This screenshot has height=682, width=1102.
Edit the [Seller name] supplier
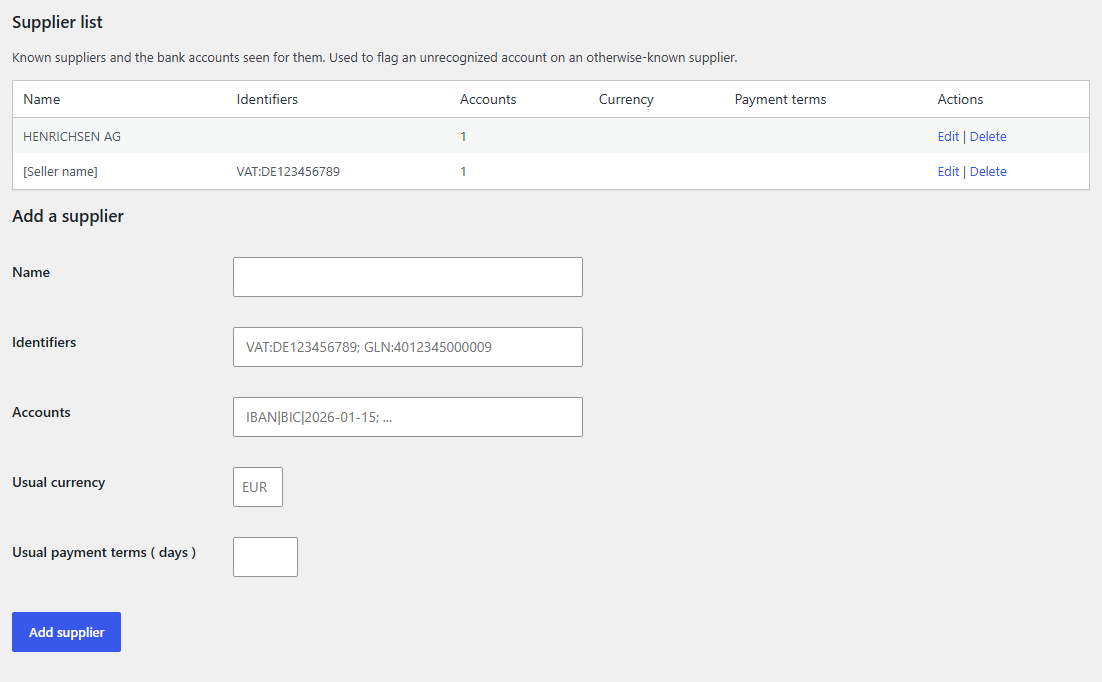[x=947, y=172]
